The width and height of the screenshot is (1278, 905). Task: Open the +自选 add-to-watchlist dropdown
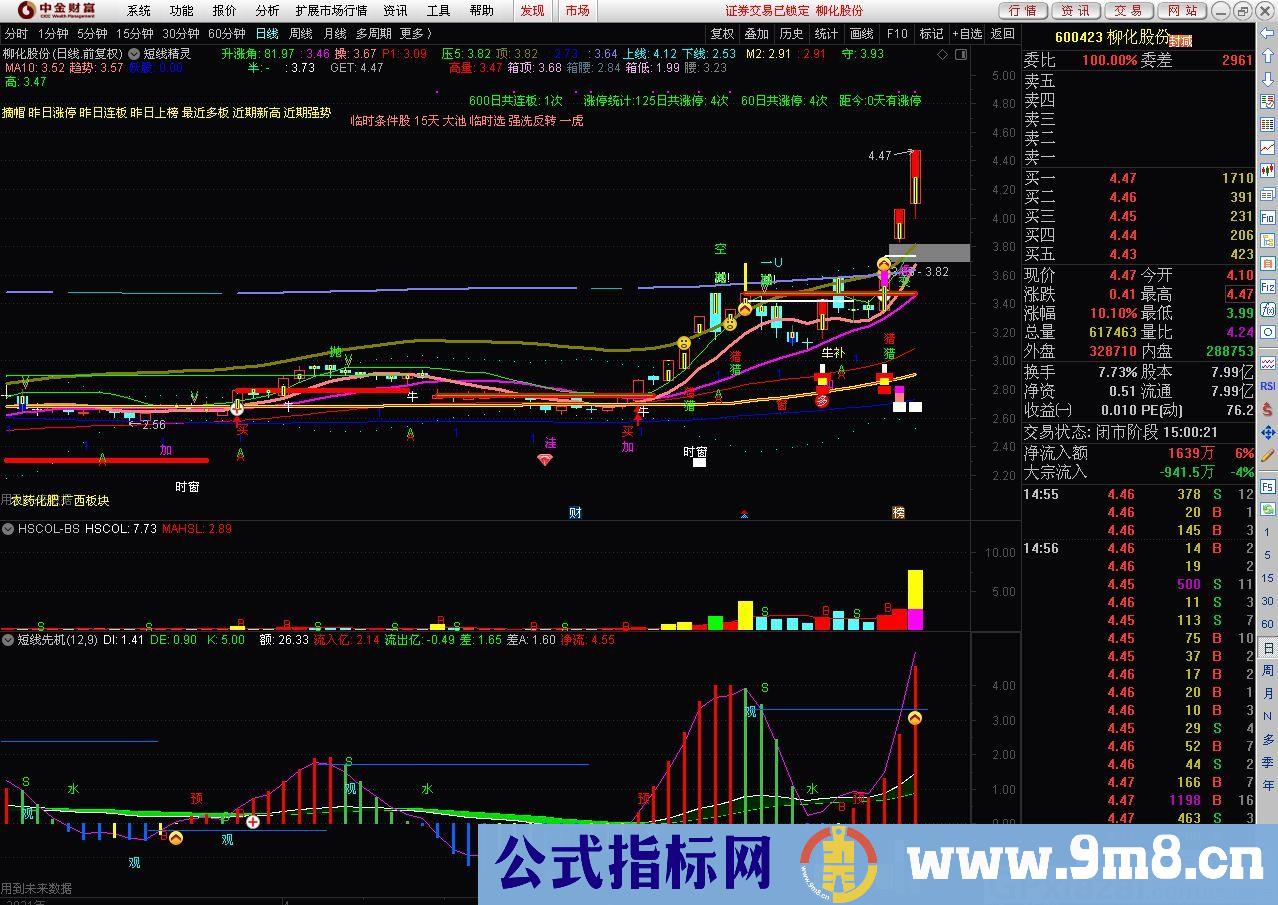pyautogui.click(x=966, y=33)
